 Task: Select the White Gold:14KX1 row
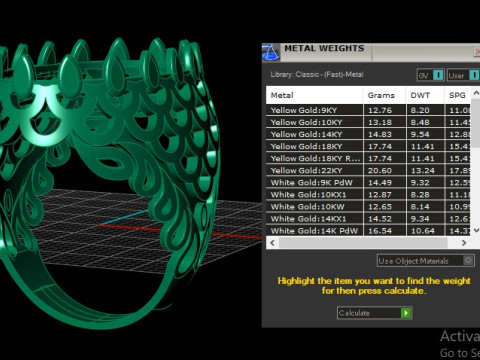click(x=368, y=219)
